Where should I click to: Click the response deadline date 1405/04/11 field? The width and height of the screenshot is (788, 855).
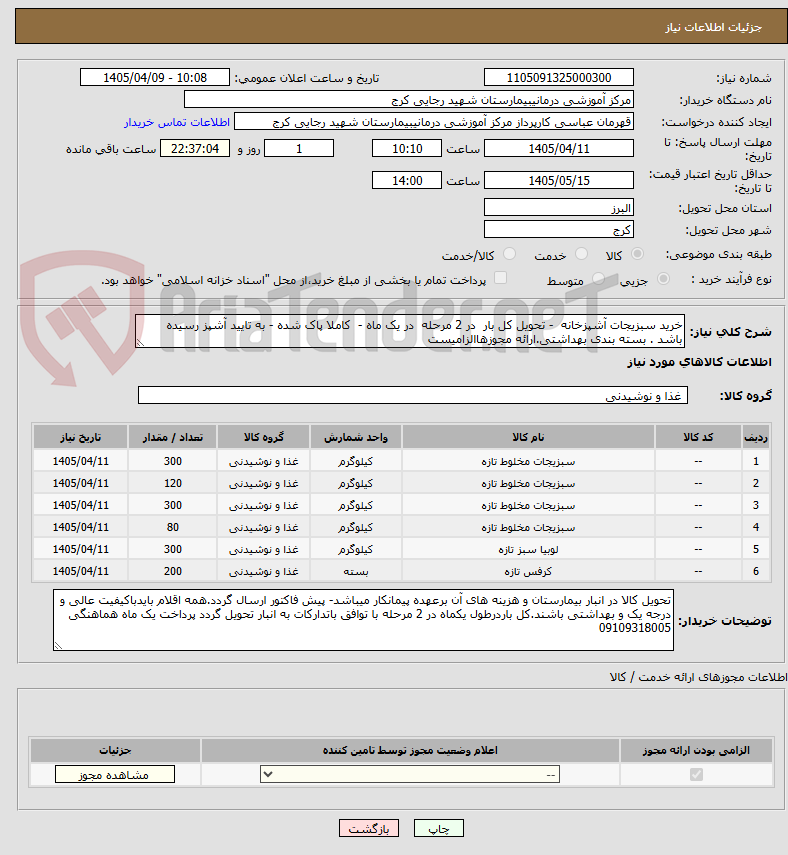click(559, 148)
